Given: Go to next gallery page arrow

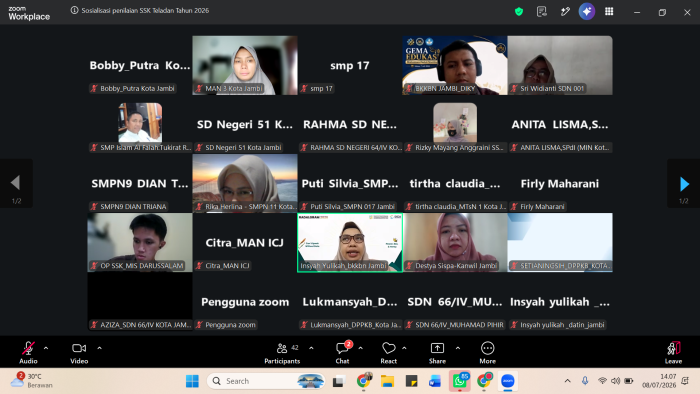Looking at the screenshot, I should (684, 183).
